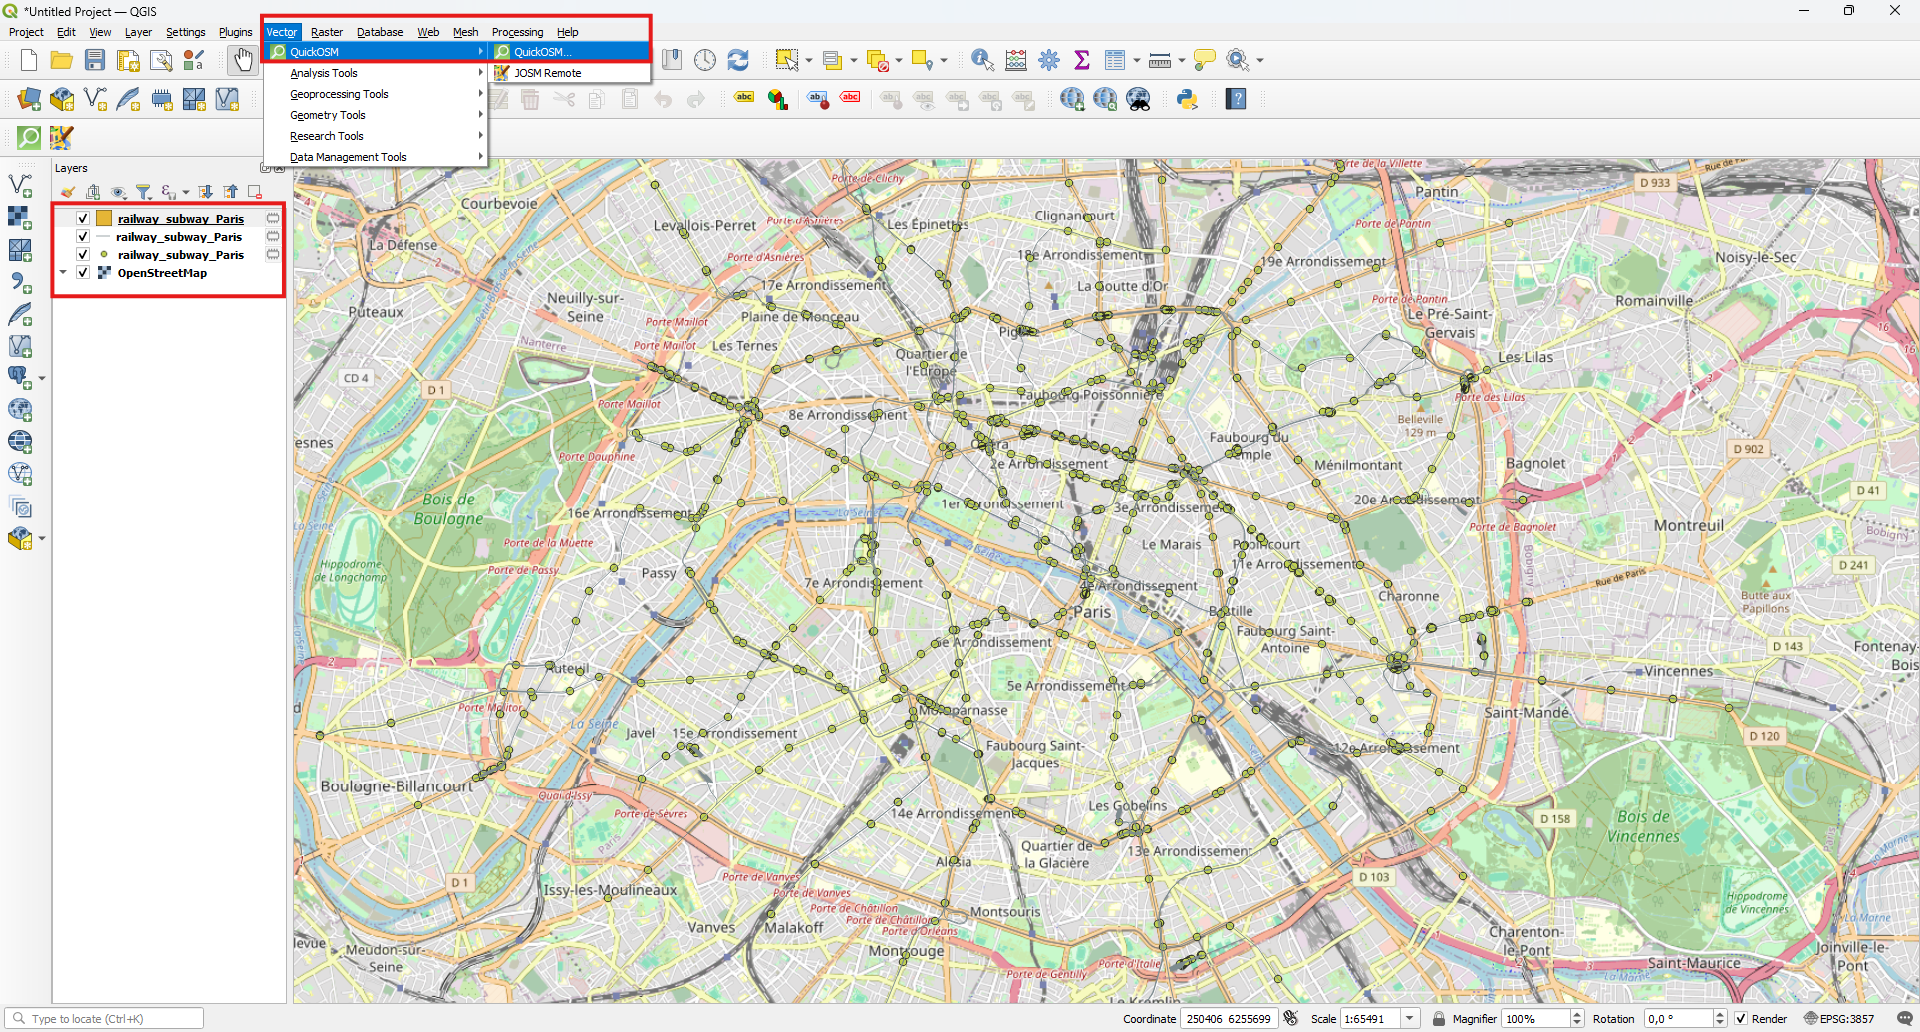Refresh the map canvas

(x=738, y=60)
